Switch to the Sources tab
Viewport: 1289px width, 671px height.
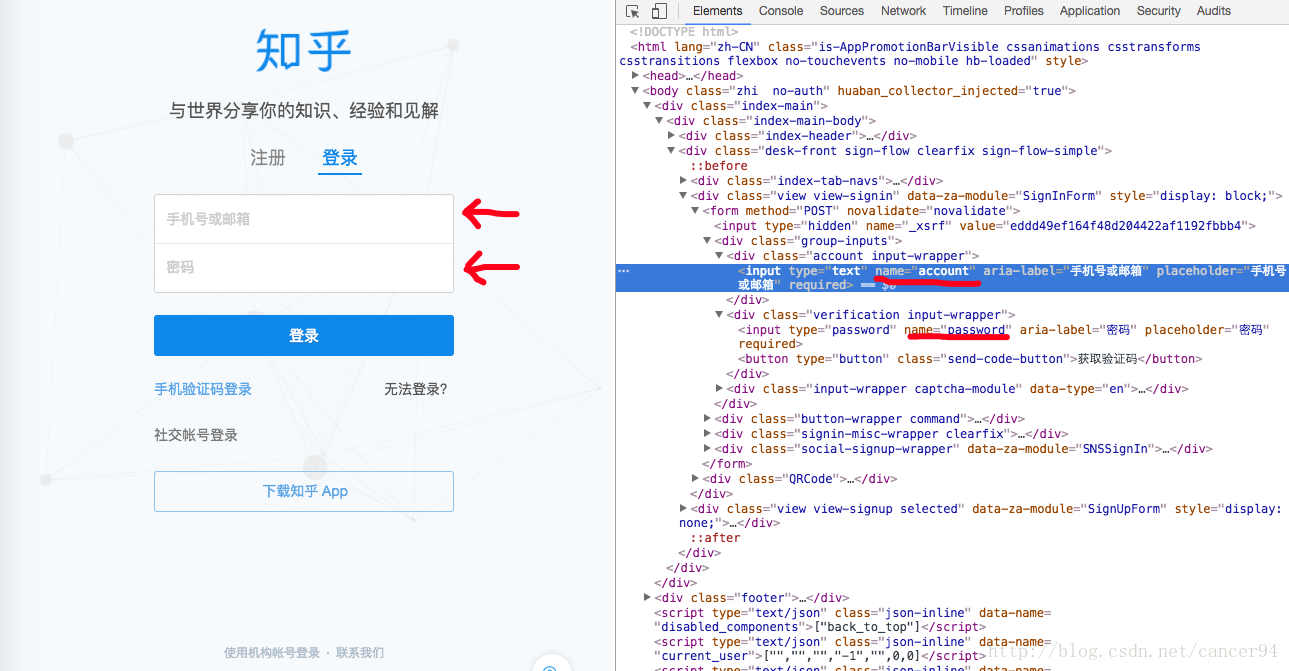[x=842, y=11]
